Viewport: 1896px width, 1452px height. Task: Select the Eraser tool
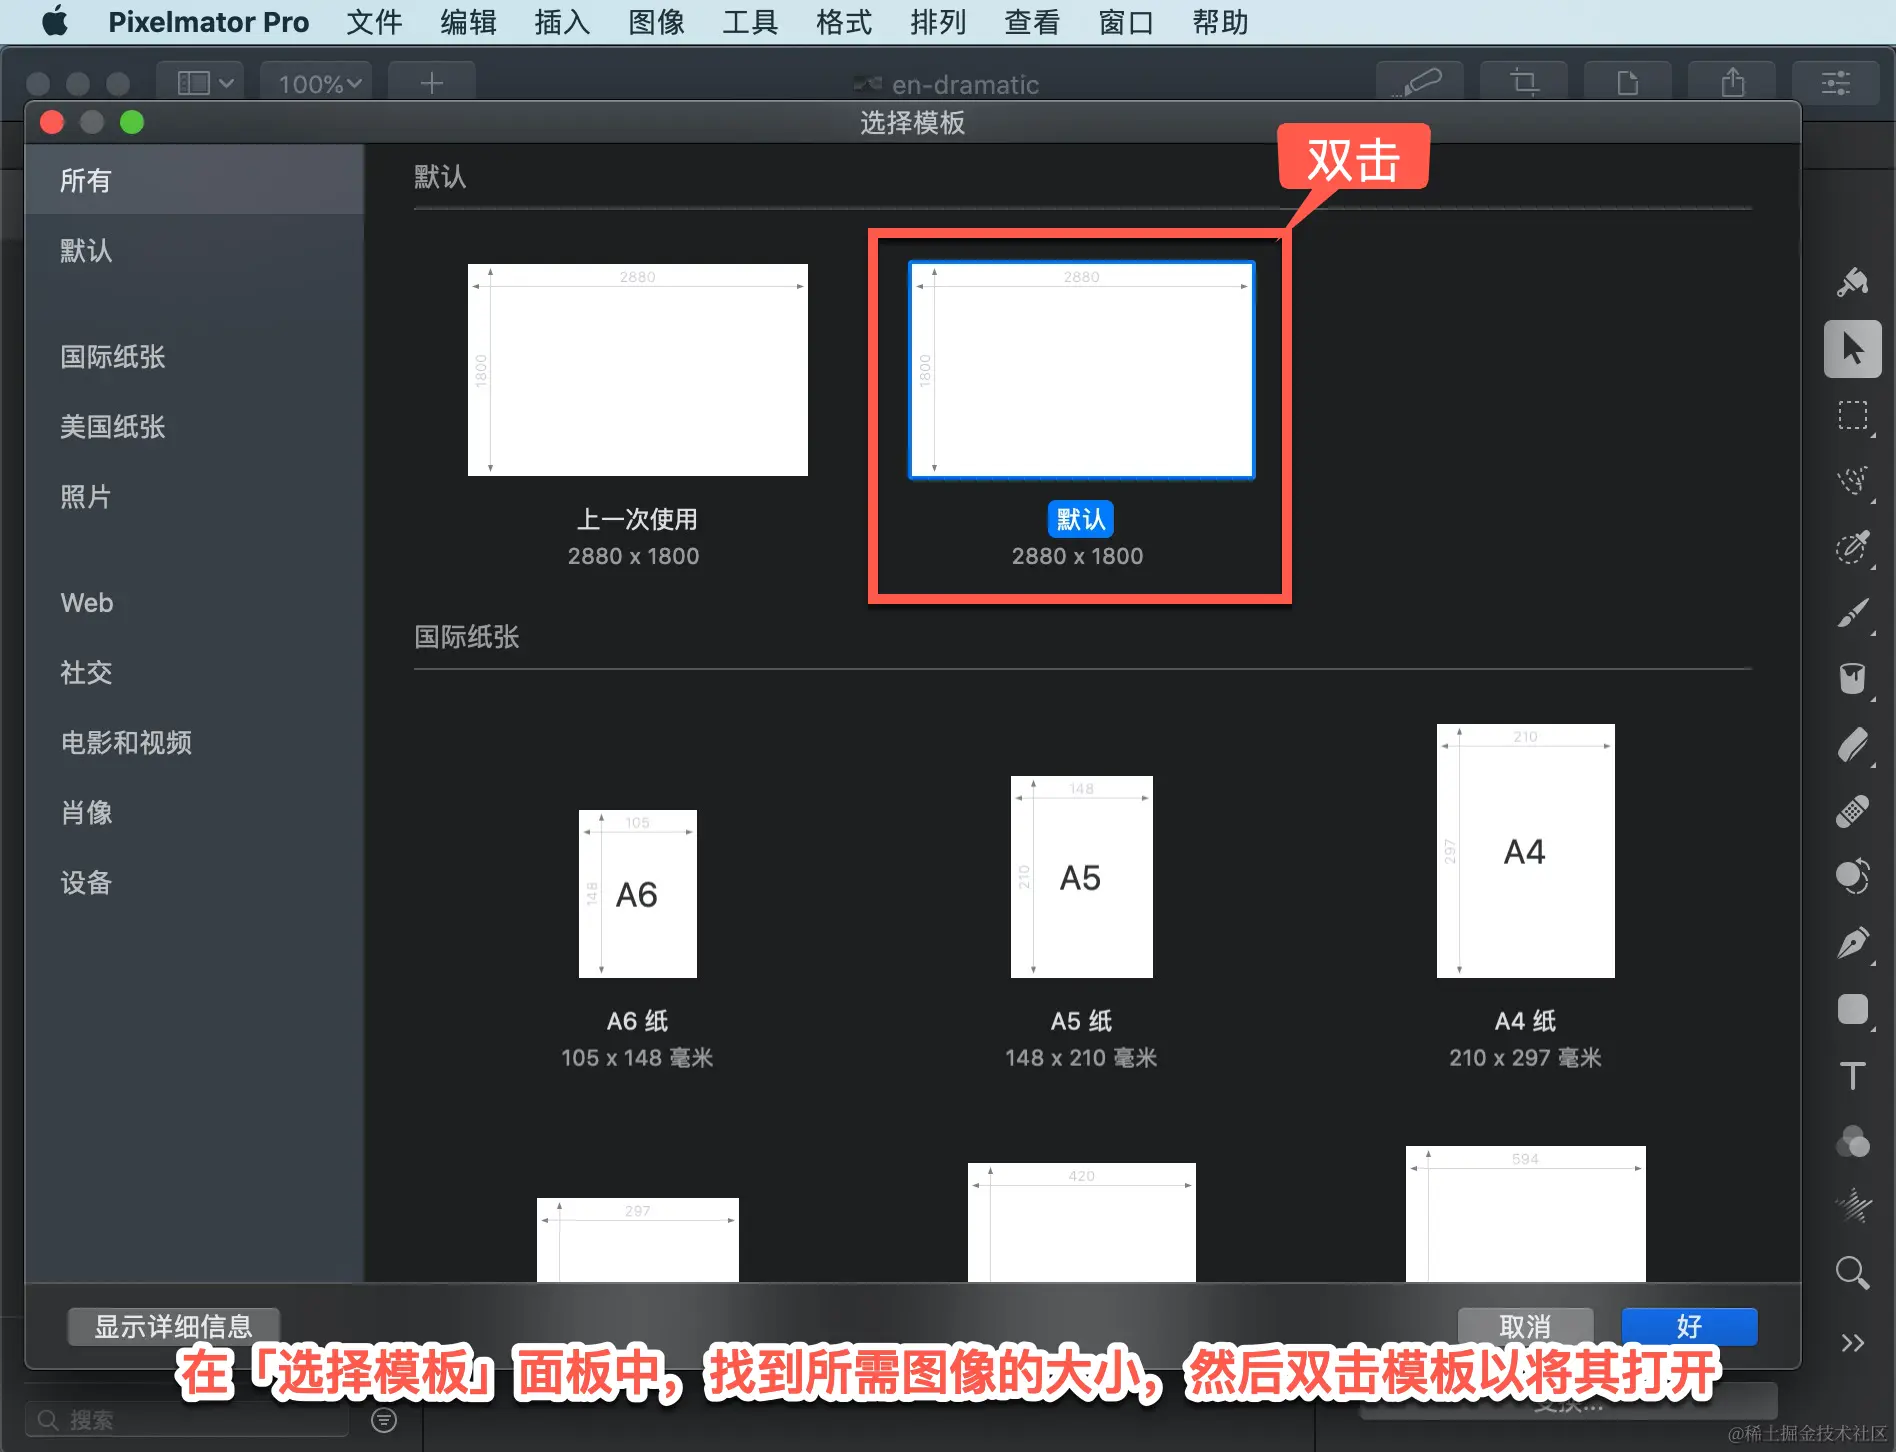pos(1852,745)
